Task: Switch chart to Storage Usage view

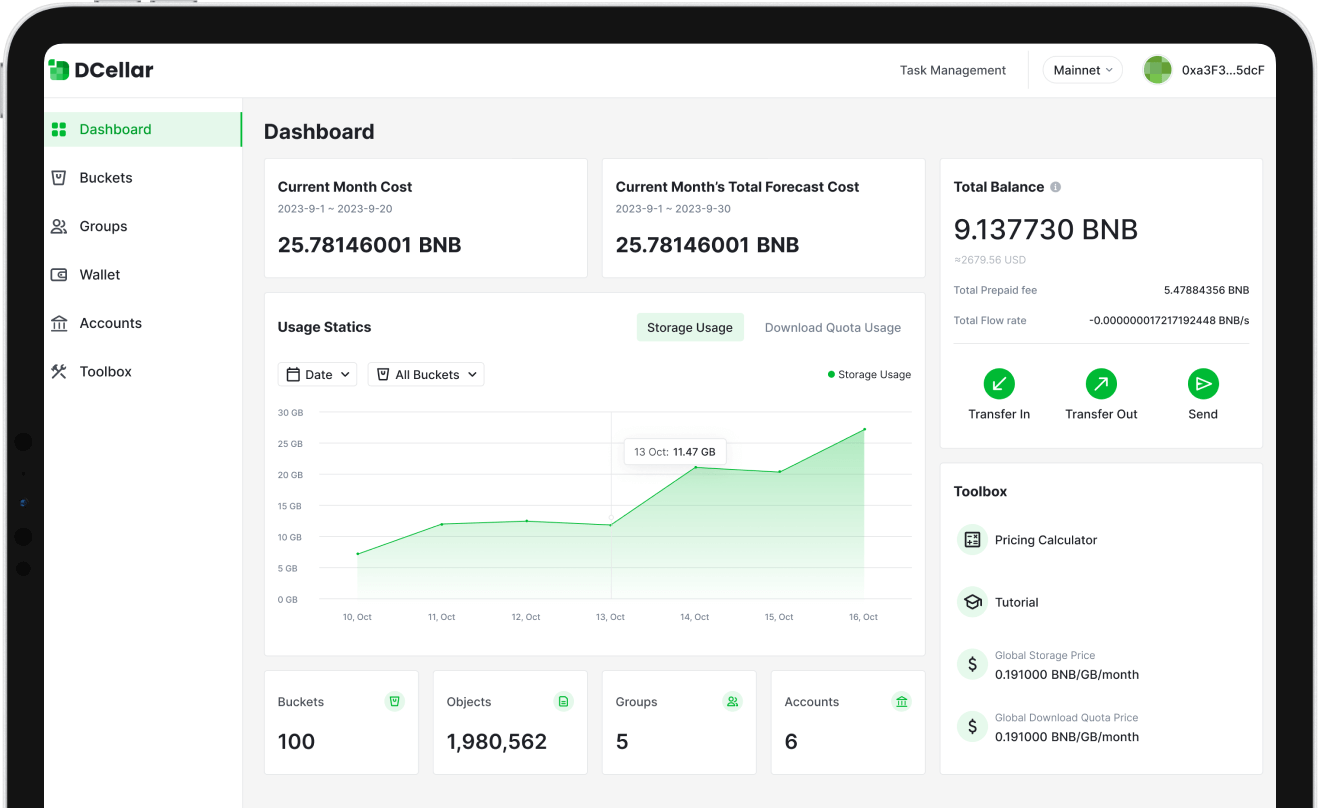Action: click(690, 328)
